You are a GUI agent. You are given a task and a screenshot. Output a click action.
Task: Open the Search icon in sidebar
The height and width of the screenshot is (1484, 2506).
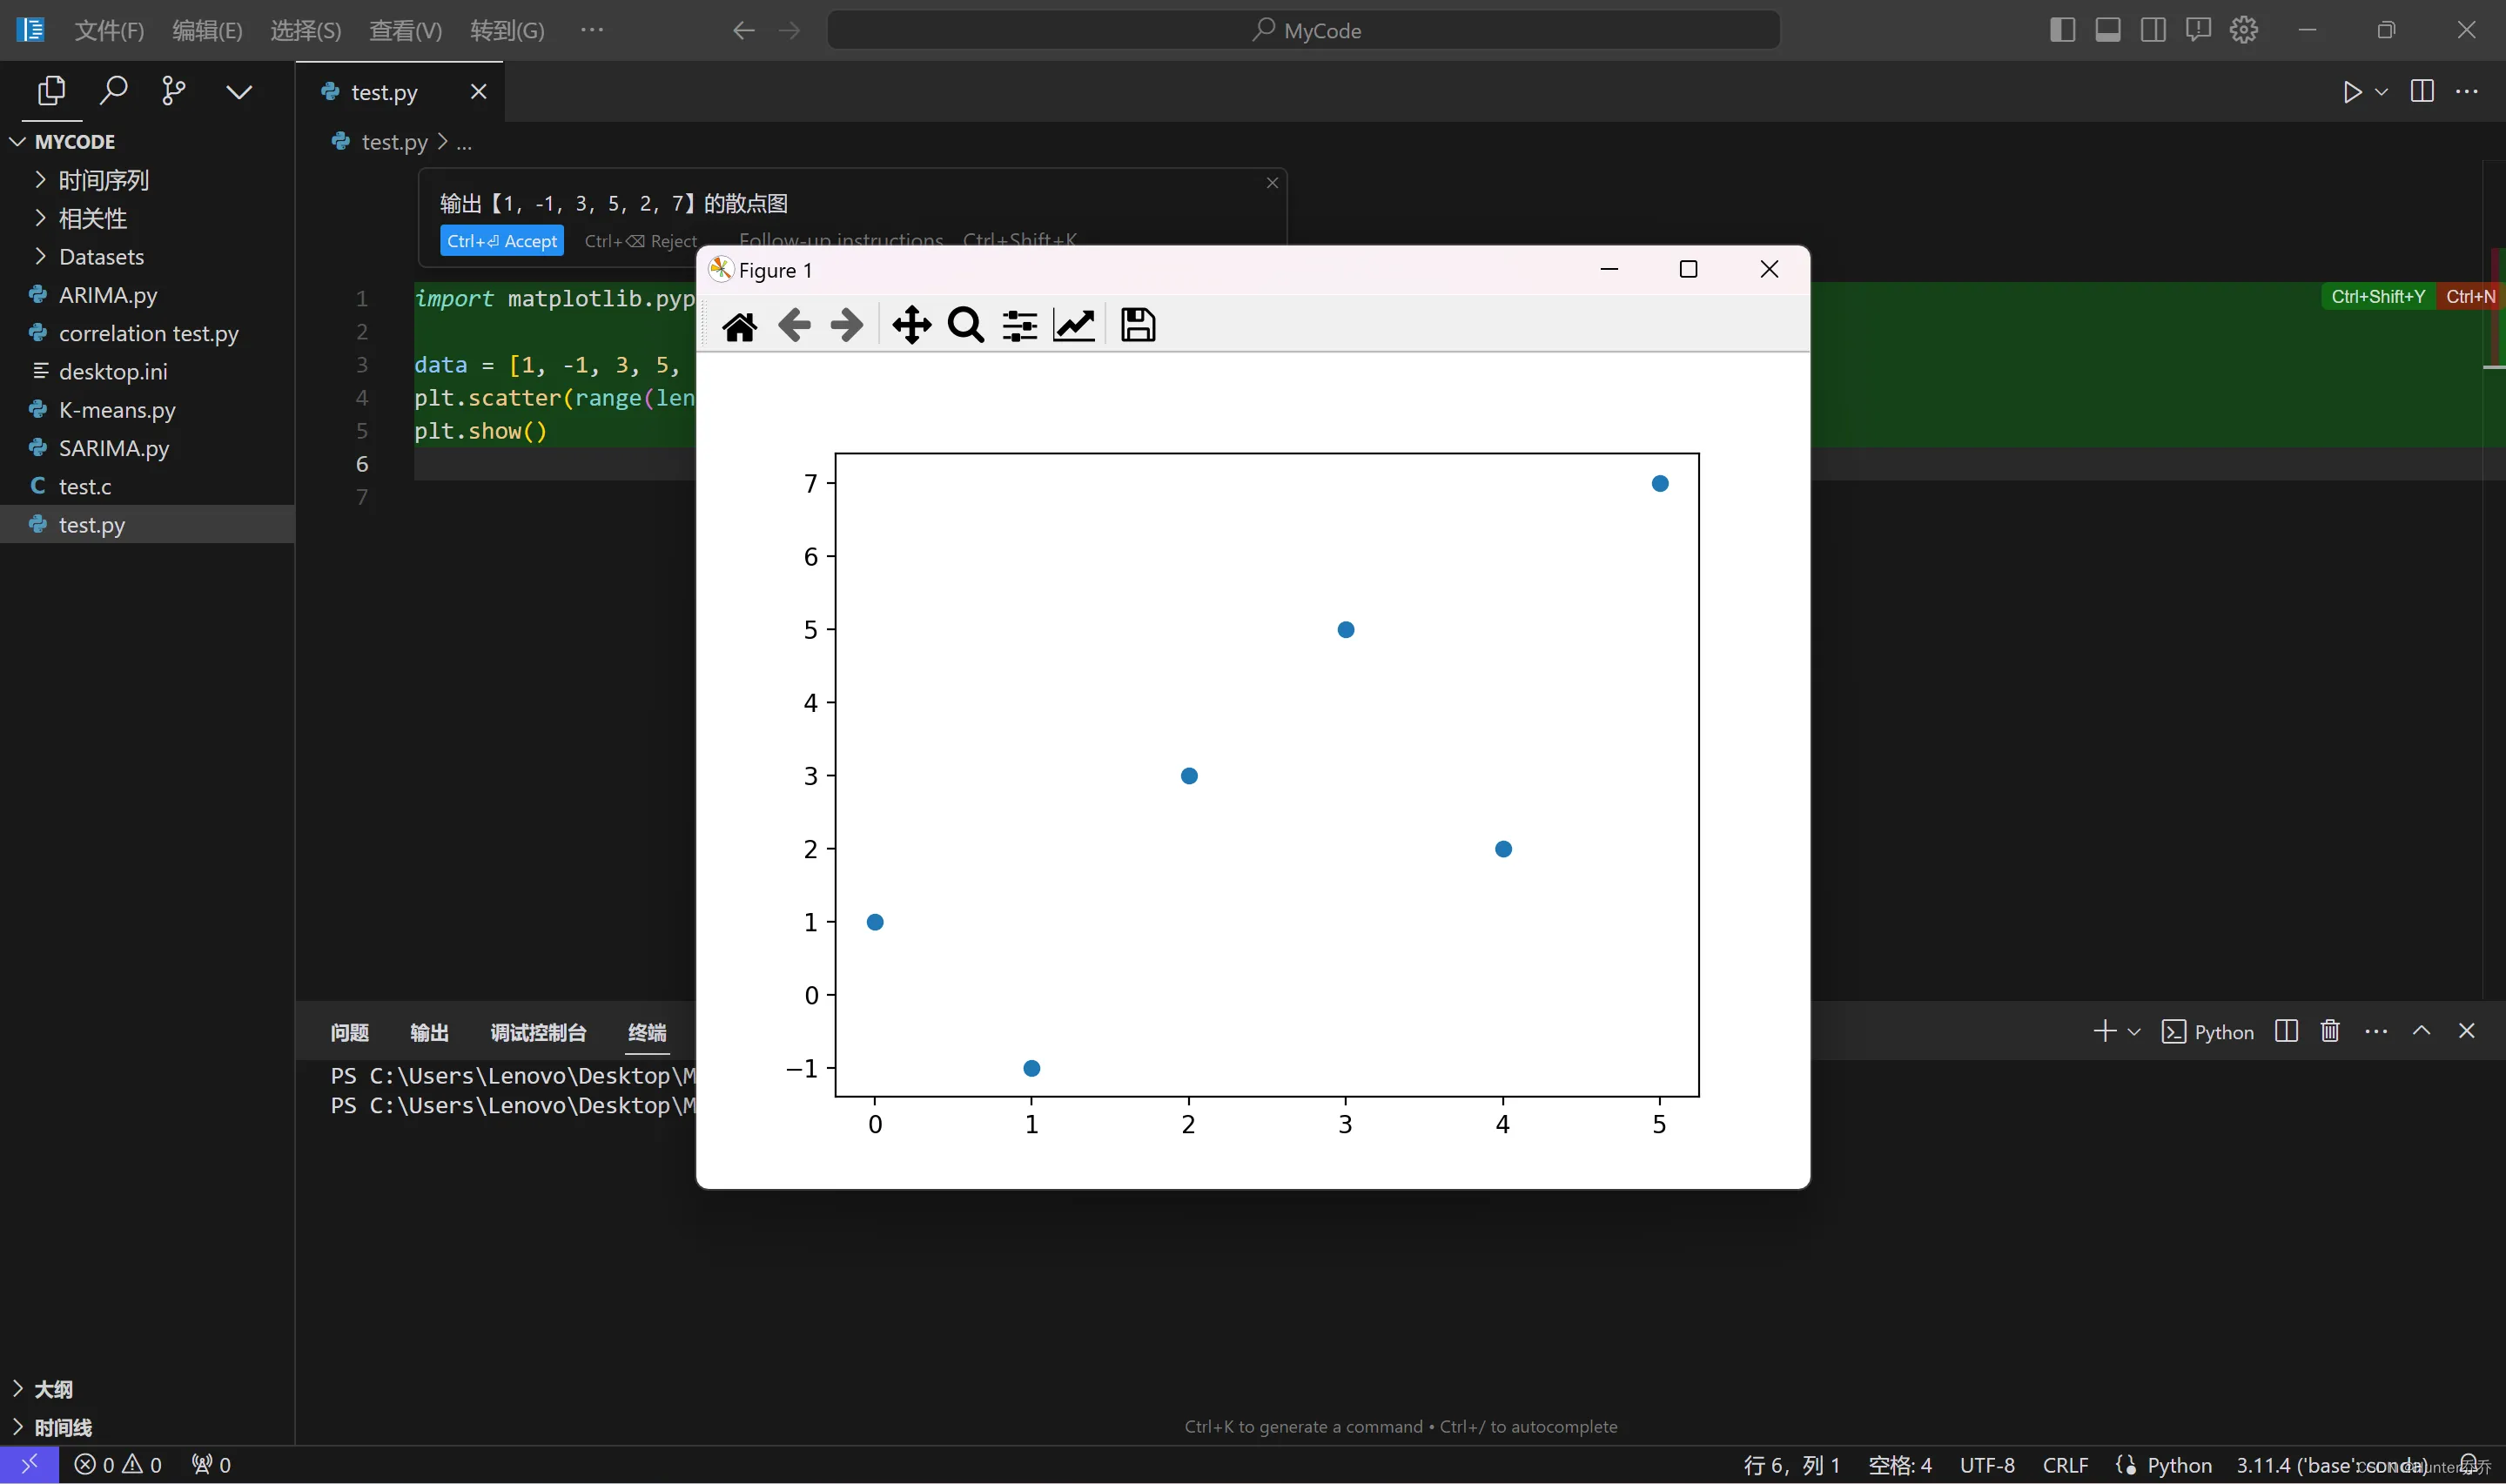pyautogui.click(x=113, y=92)
